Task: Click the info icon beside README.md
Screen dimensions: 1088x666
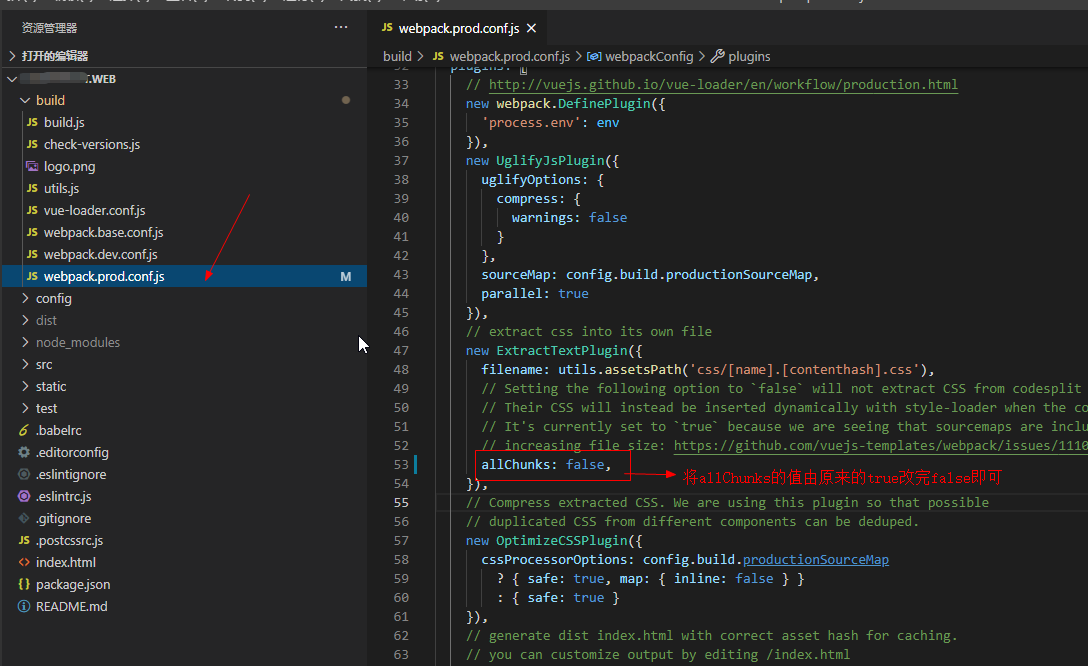Action: pyautogui.click(x=24, y=606)
